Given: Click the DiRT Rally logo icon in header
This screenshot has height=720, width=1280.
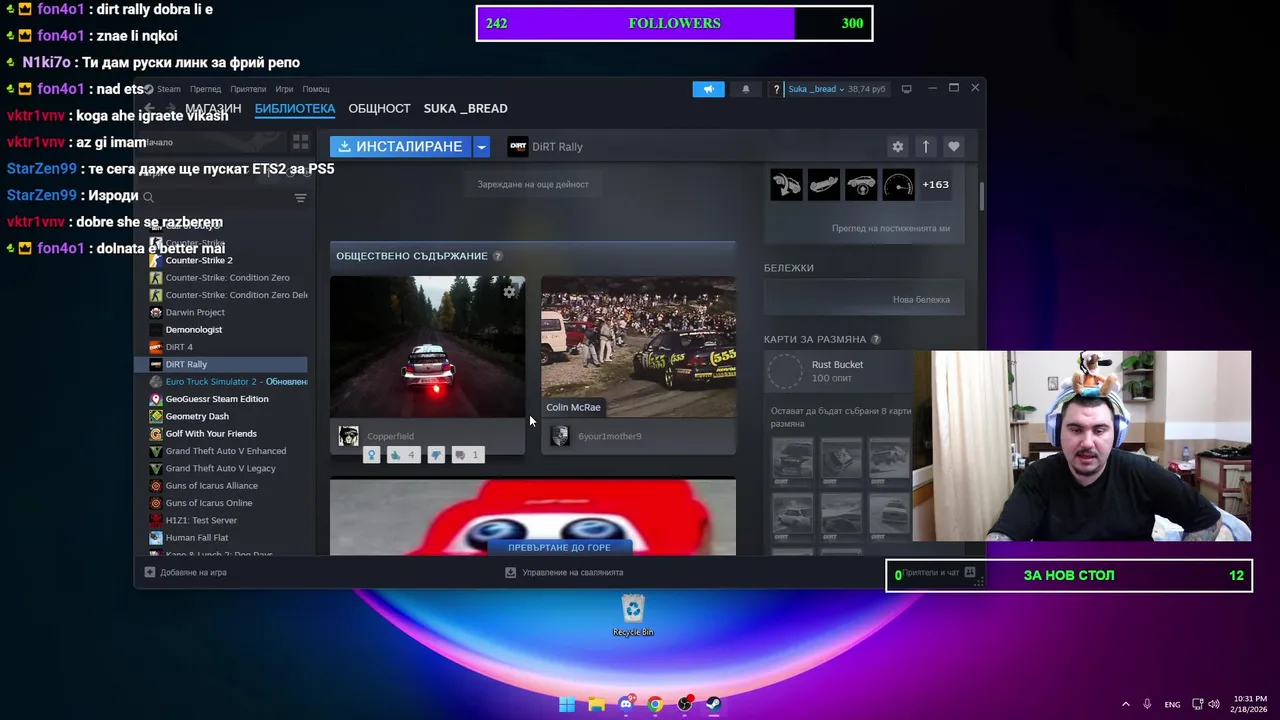Looking at the screenshot, I should click(518, 146).
